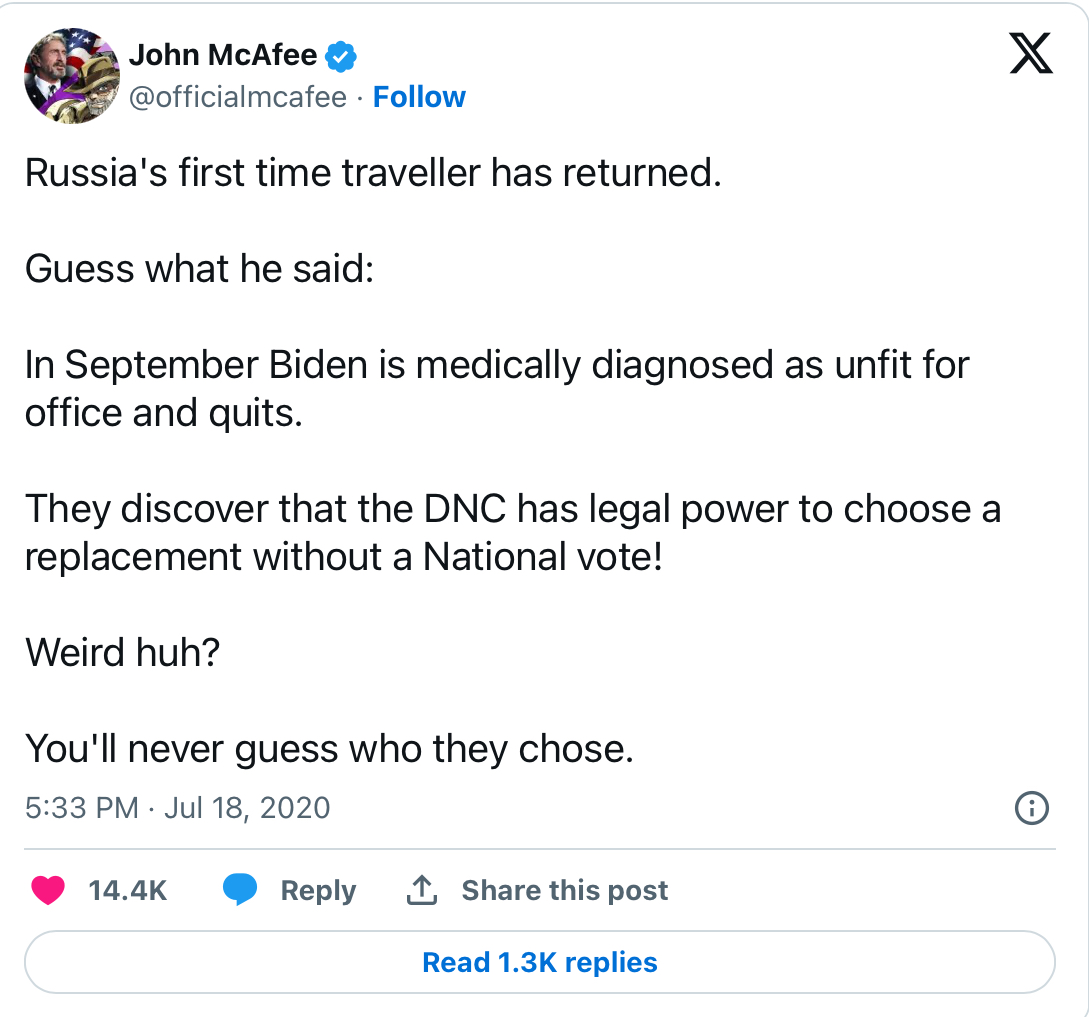The width and height of the screenshot is (1089, 1017).
Task: Click the Share this post label
Action: 564,890
